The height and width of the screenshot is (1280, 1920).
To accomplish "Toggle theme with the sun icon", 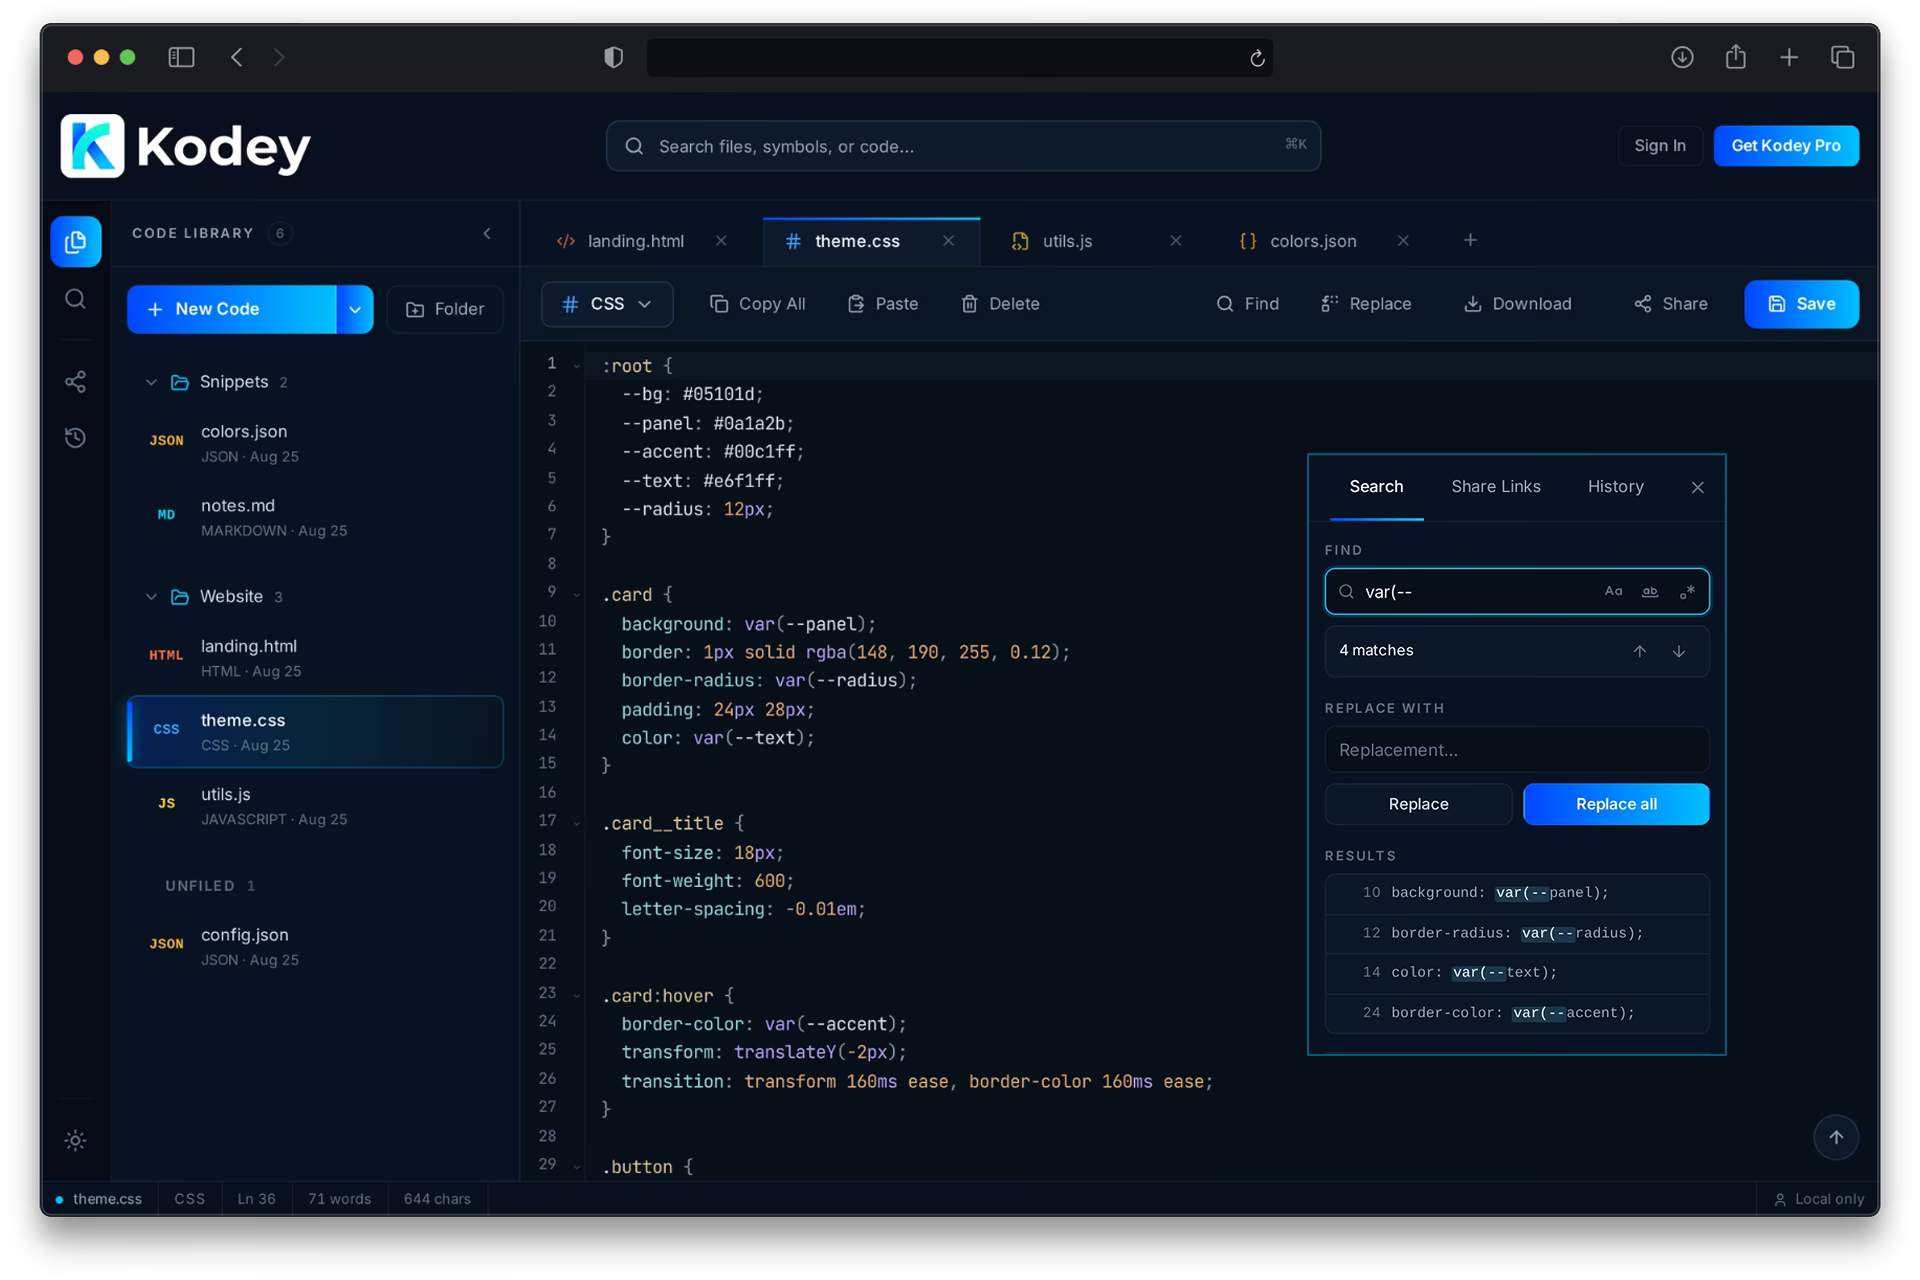I will [76, 1140].
